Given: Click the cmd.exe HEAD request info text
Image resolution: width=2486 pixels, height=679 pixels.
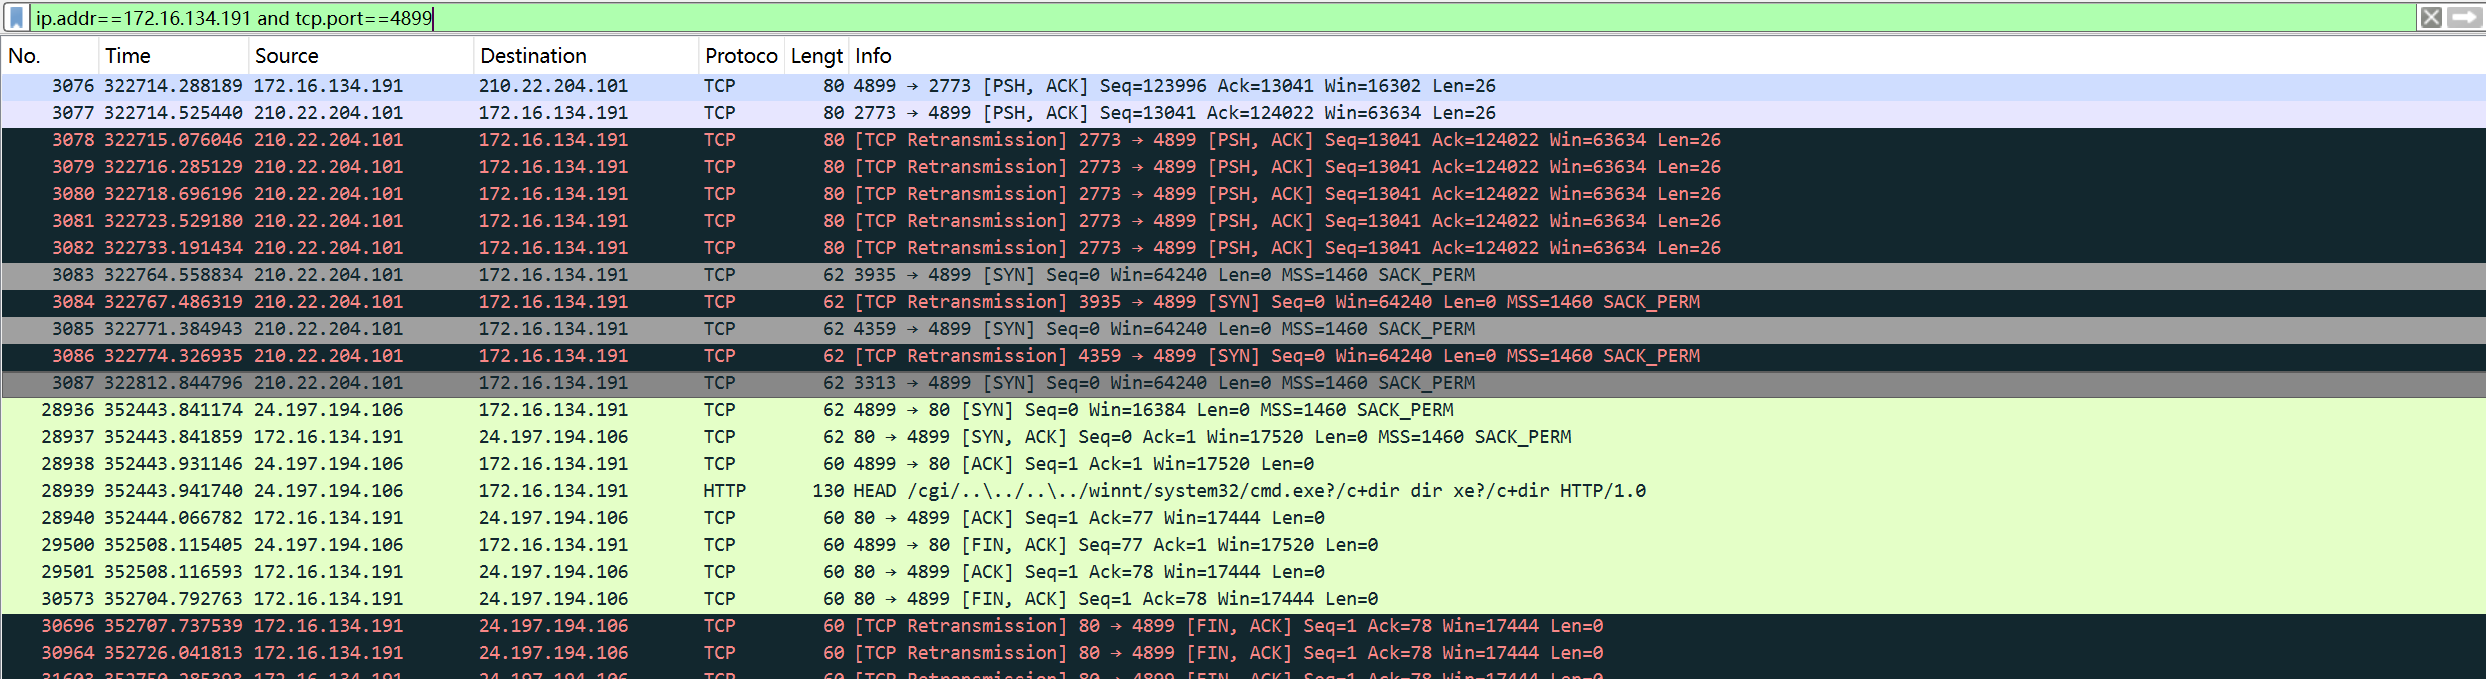Looking at the screenshot, I should click(1249, 491).
